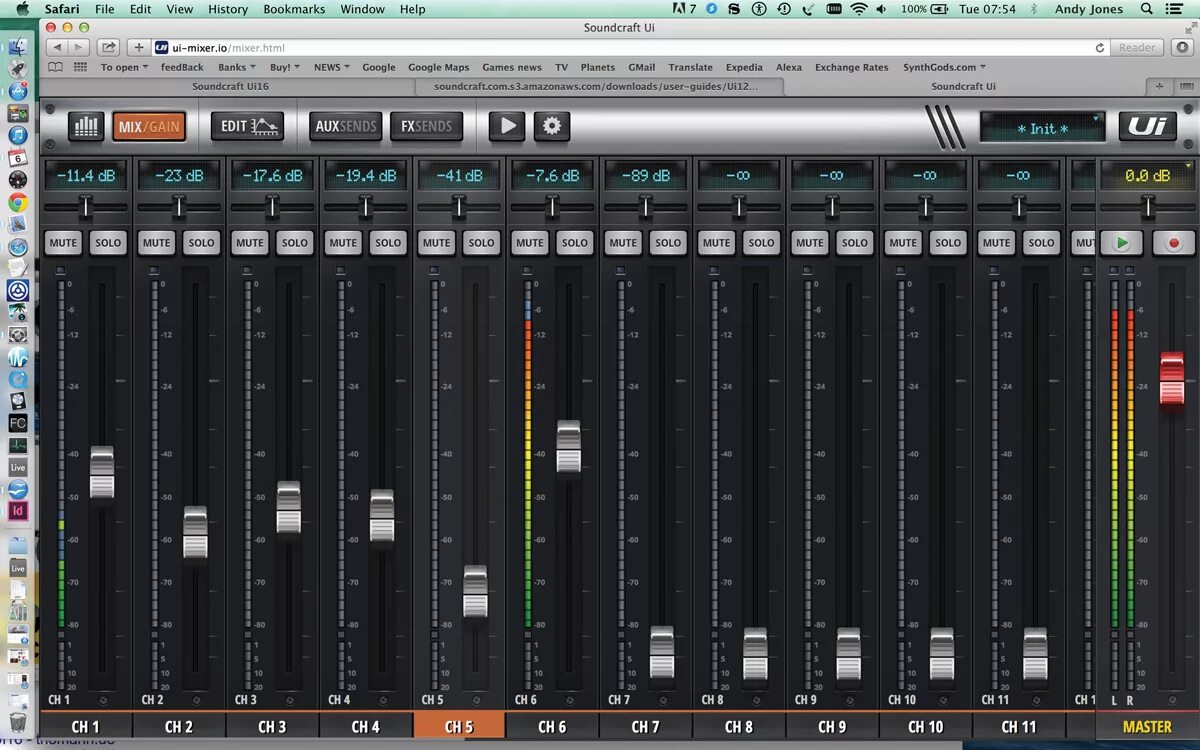The height and width of the screenshot is (750, 1200).
Task: Click Safari's share icon
Action: pyautogui.click(x=108, y=47)
